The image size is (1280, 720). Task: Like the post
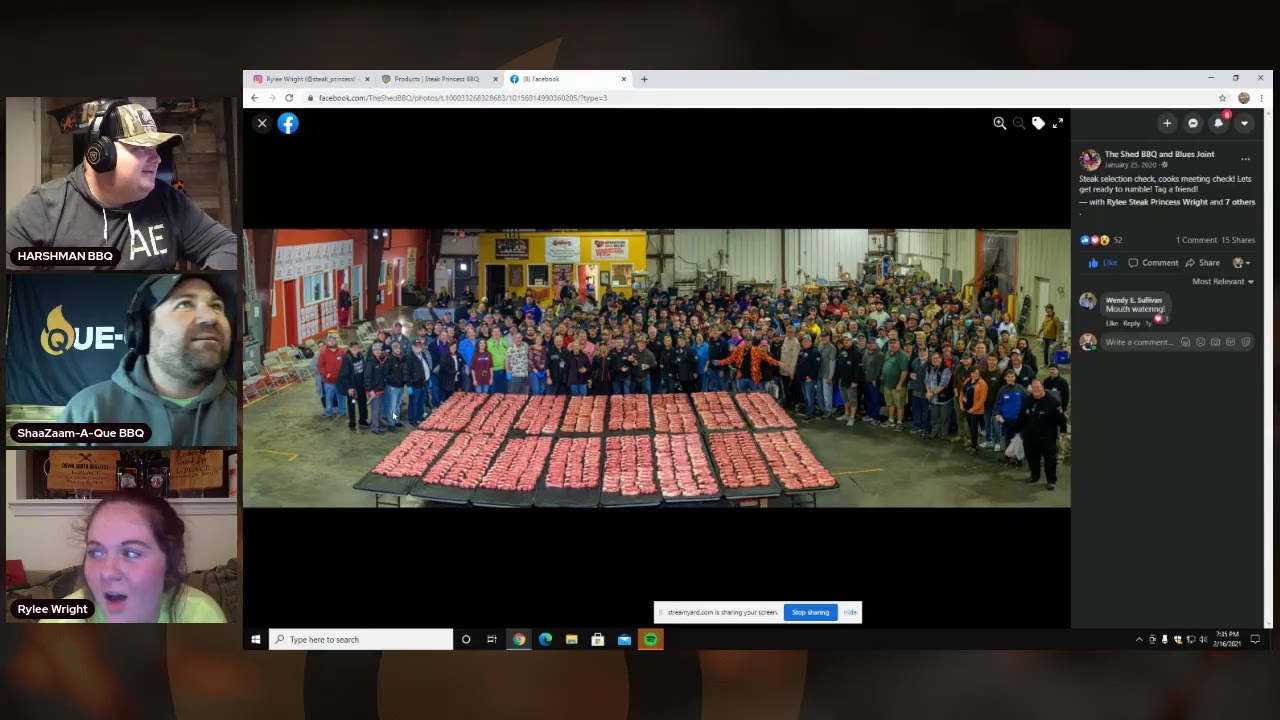tap(1103, 263)
